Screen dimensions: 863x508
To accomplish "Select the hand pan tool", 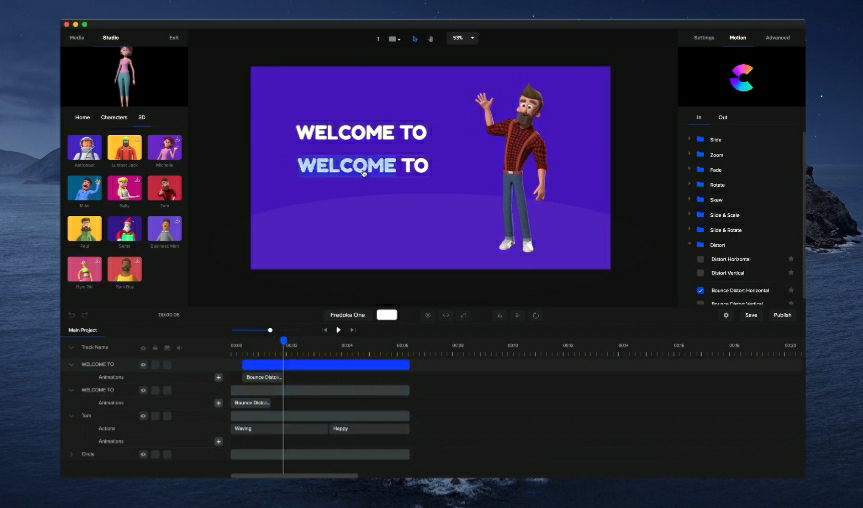I will coord(430,38).
